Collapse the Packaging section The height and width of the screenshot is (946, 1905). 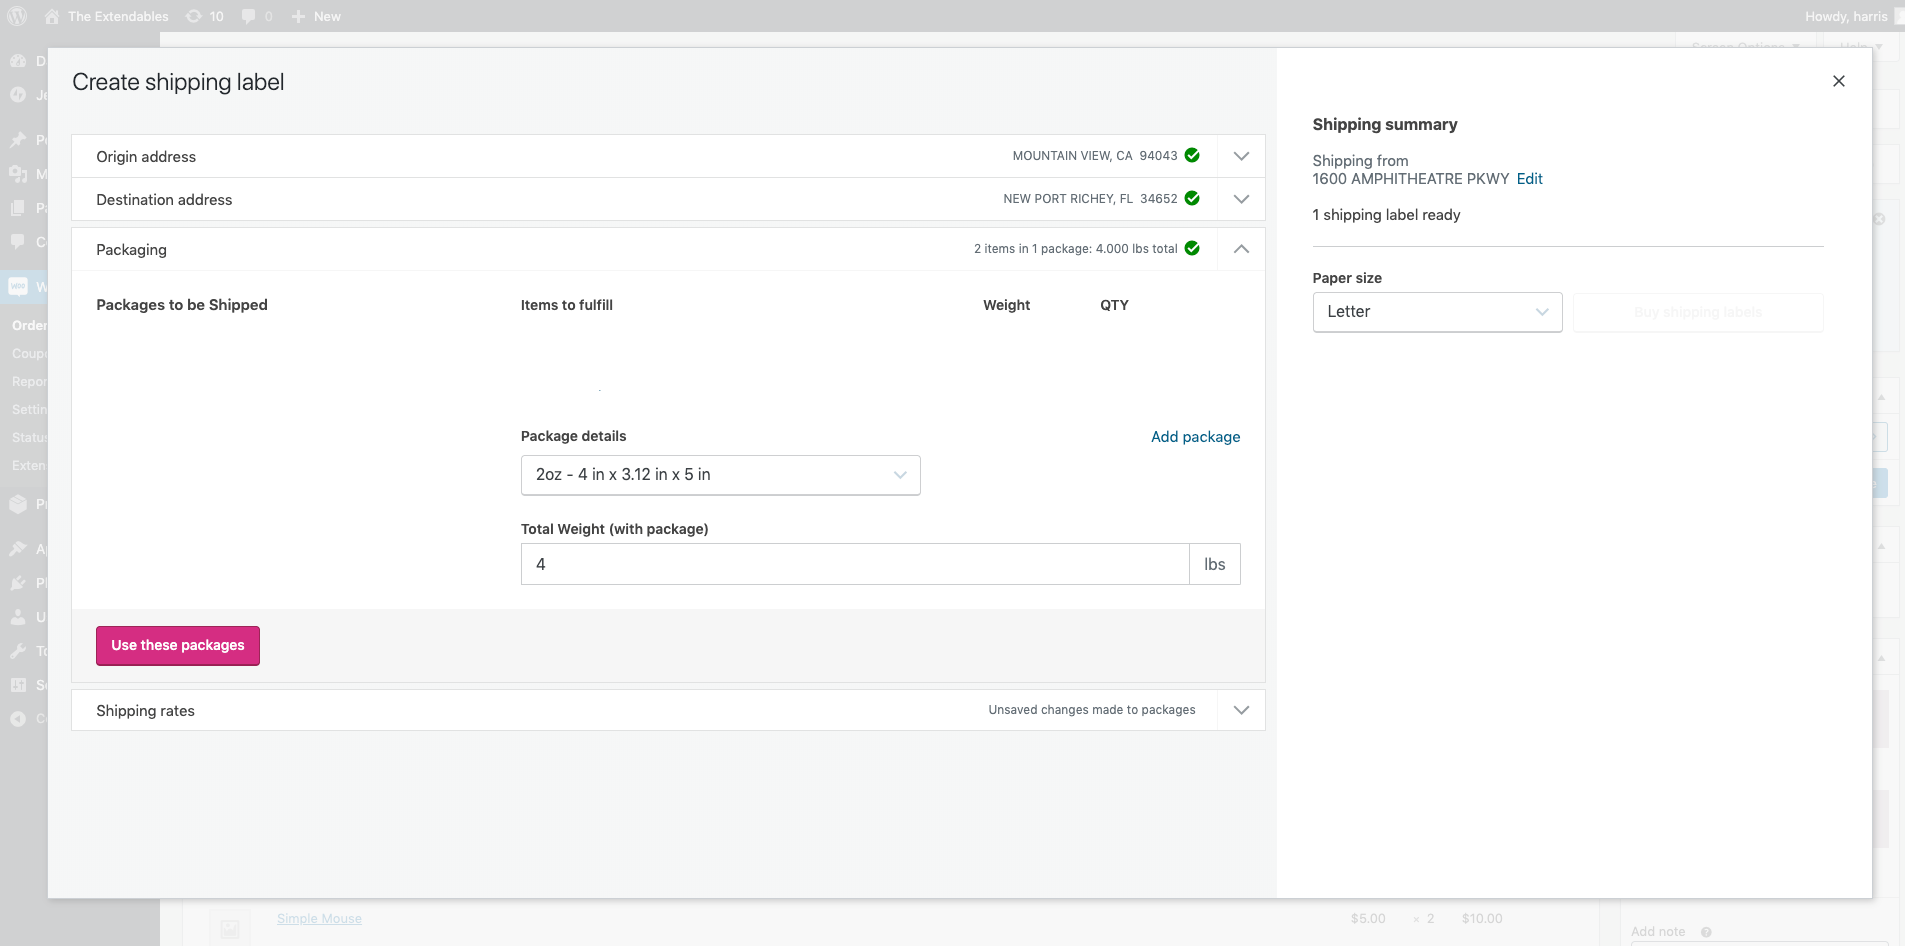pos(1241,249)
